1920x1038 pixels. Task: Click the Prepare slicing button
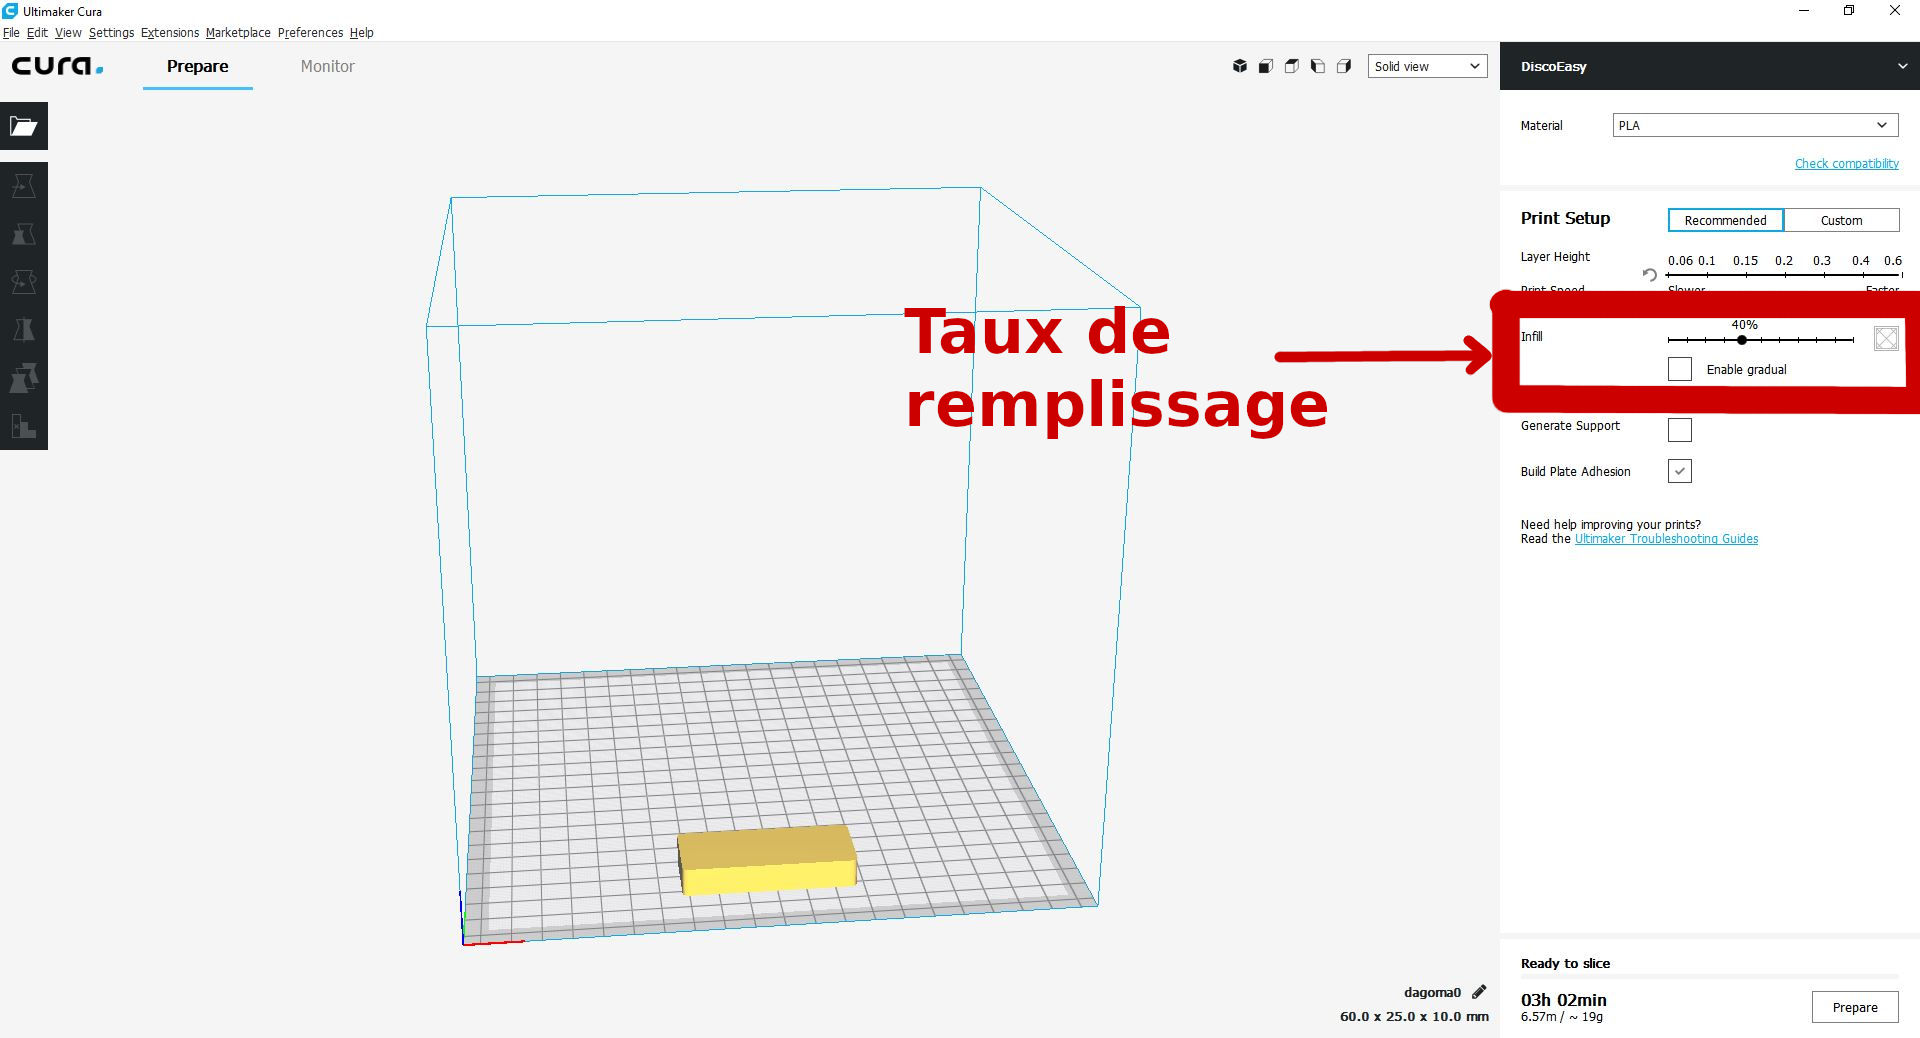1855,1008
